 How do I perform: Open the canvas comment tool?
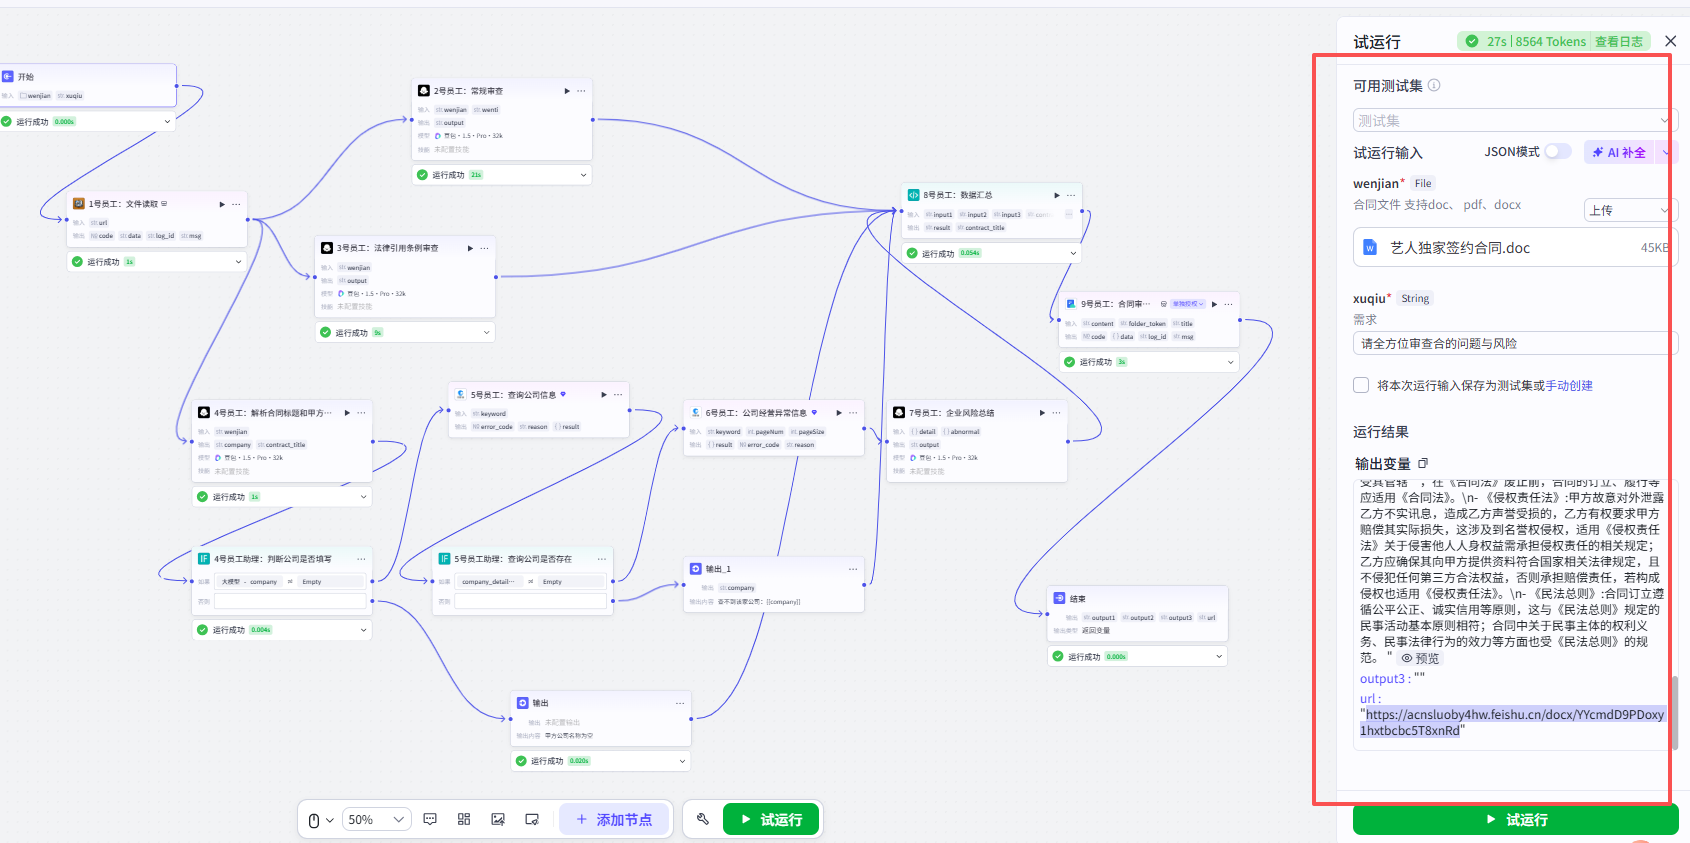430,820
